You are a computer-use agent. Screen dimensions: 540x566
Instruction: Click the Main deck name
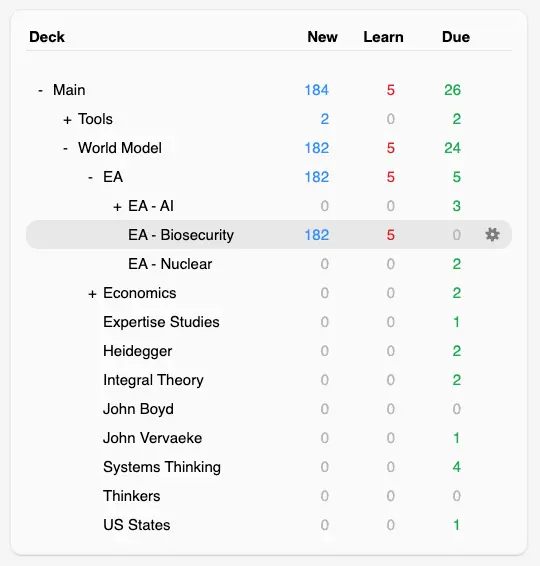[69, 90]
